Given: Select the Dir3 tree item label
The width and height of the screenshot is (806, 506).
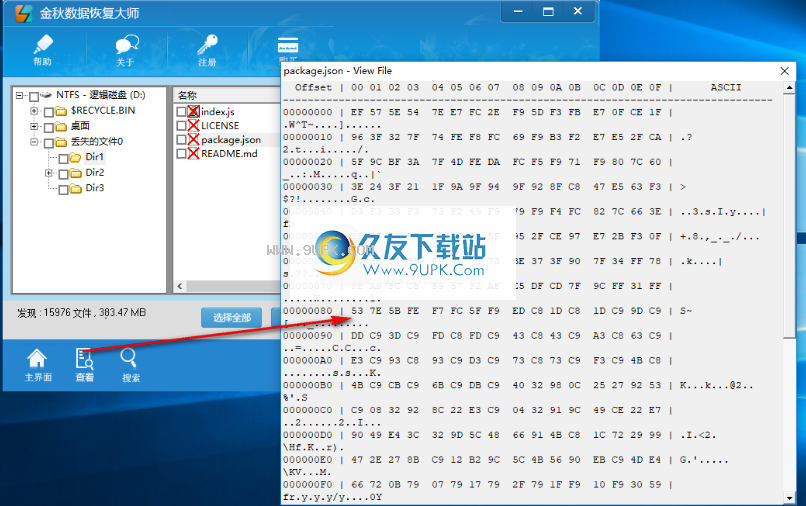Looking at the screenshot, I should tap(95, 188).
